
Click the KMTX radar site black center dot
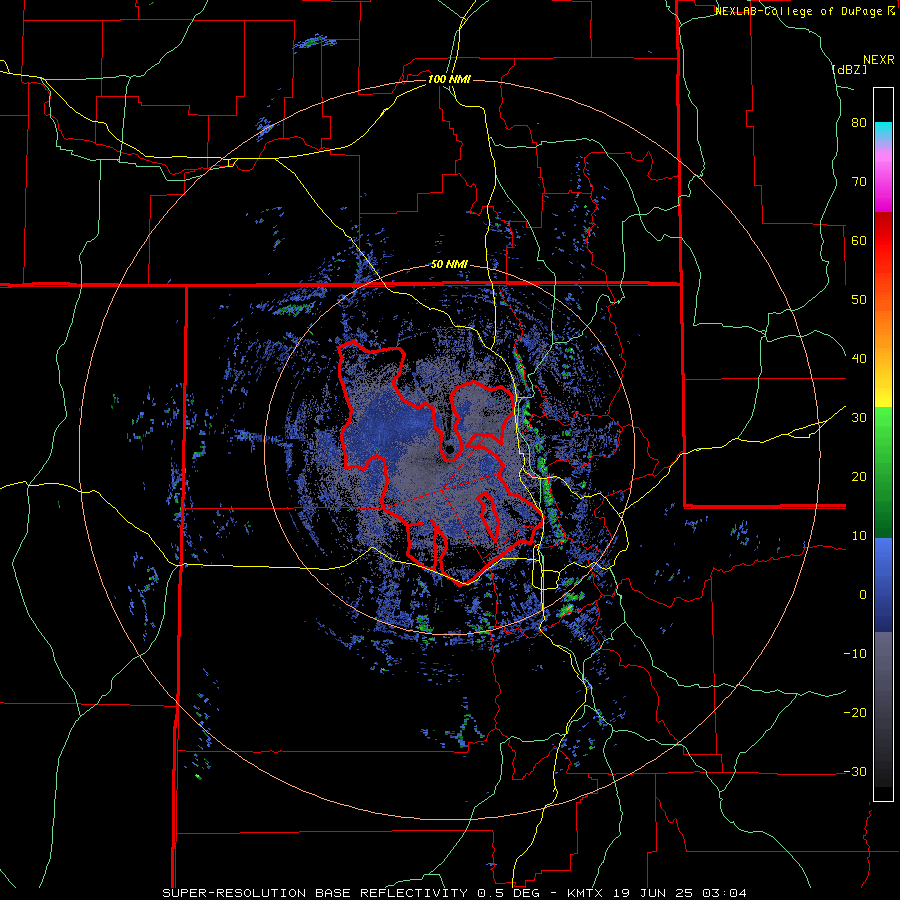point(449,449)
